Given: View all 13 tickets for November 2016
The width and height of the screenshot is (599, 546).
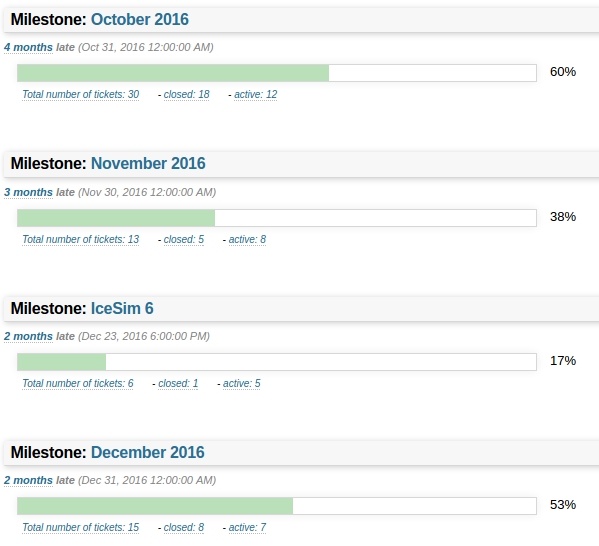Looking at the screenshot, I should 81,240.
